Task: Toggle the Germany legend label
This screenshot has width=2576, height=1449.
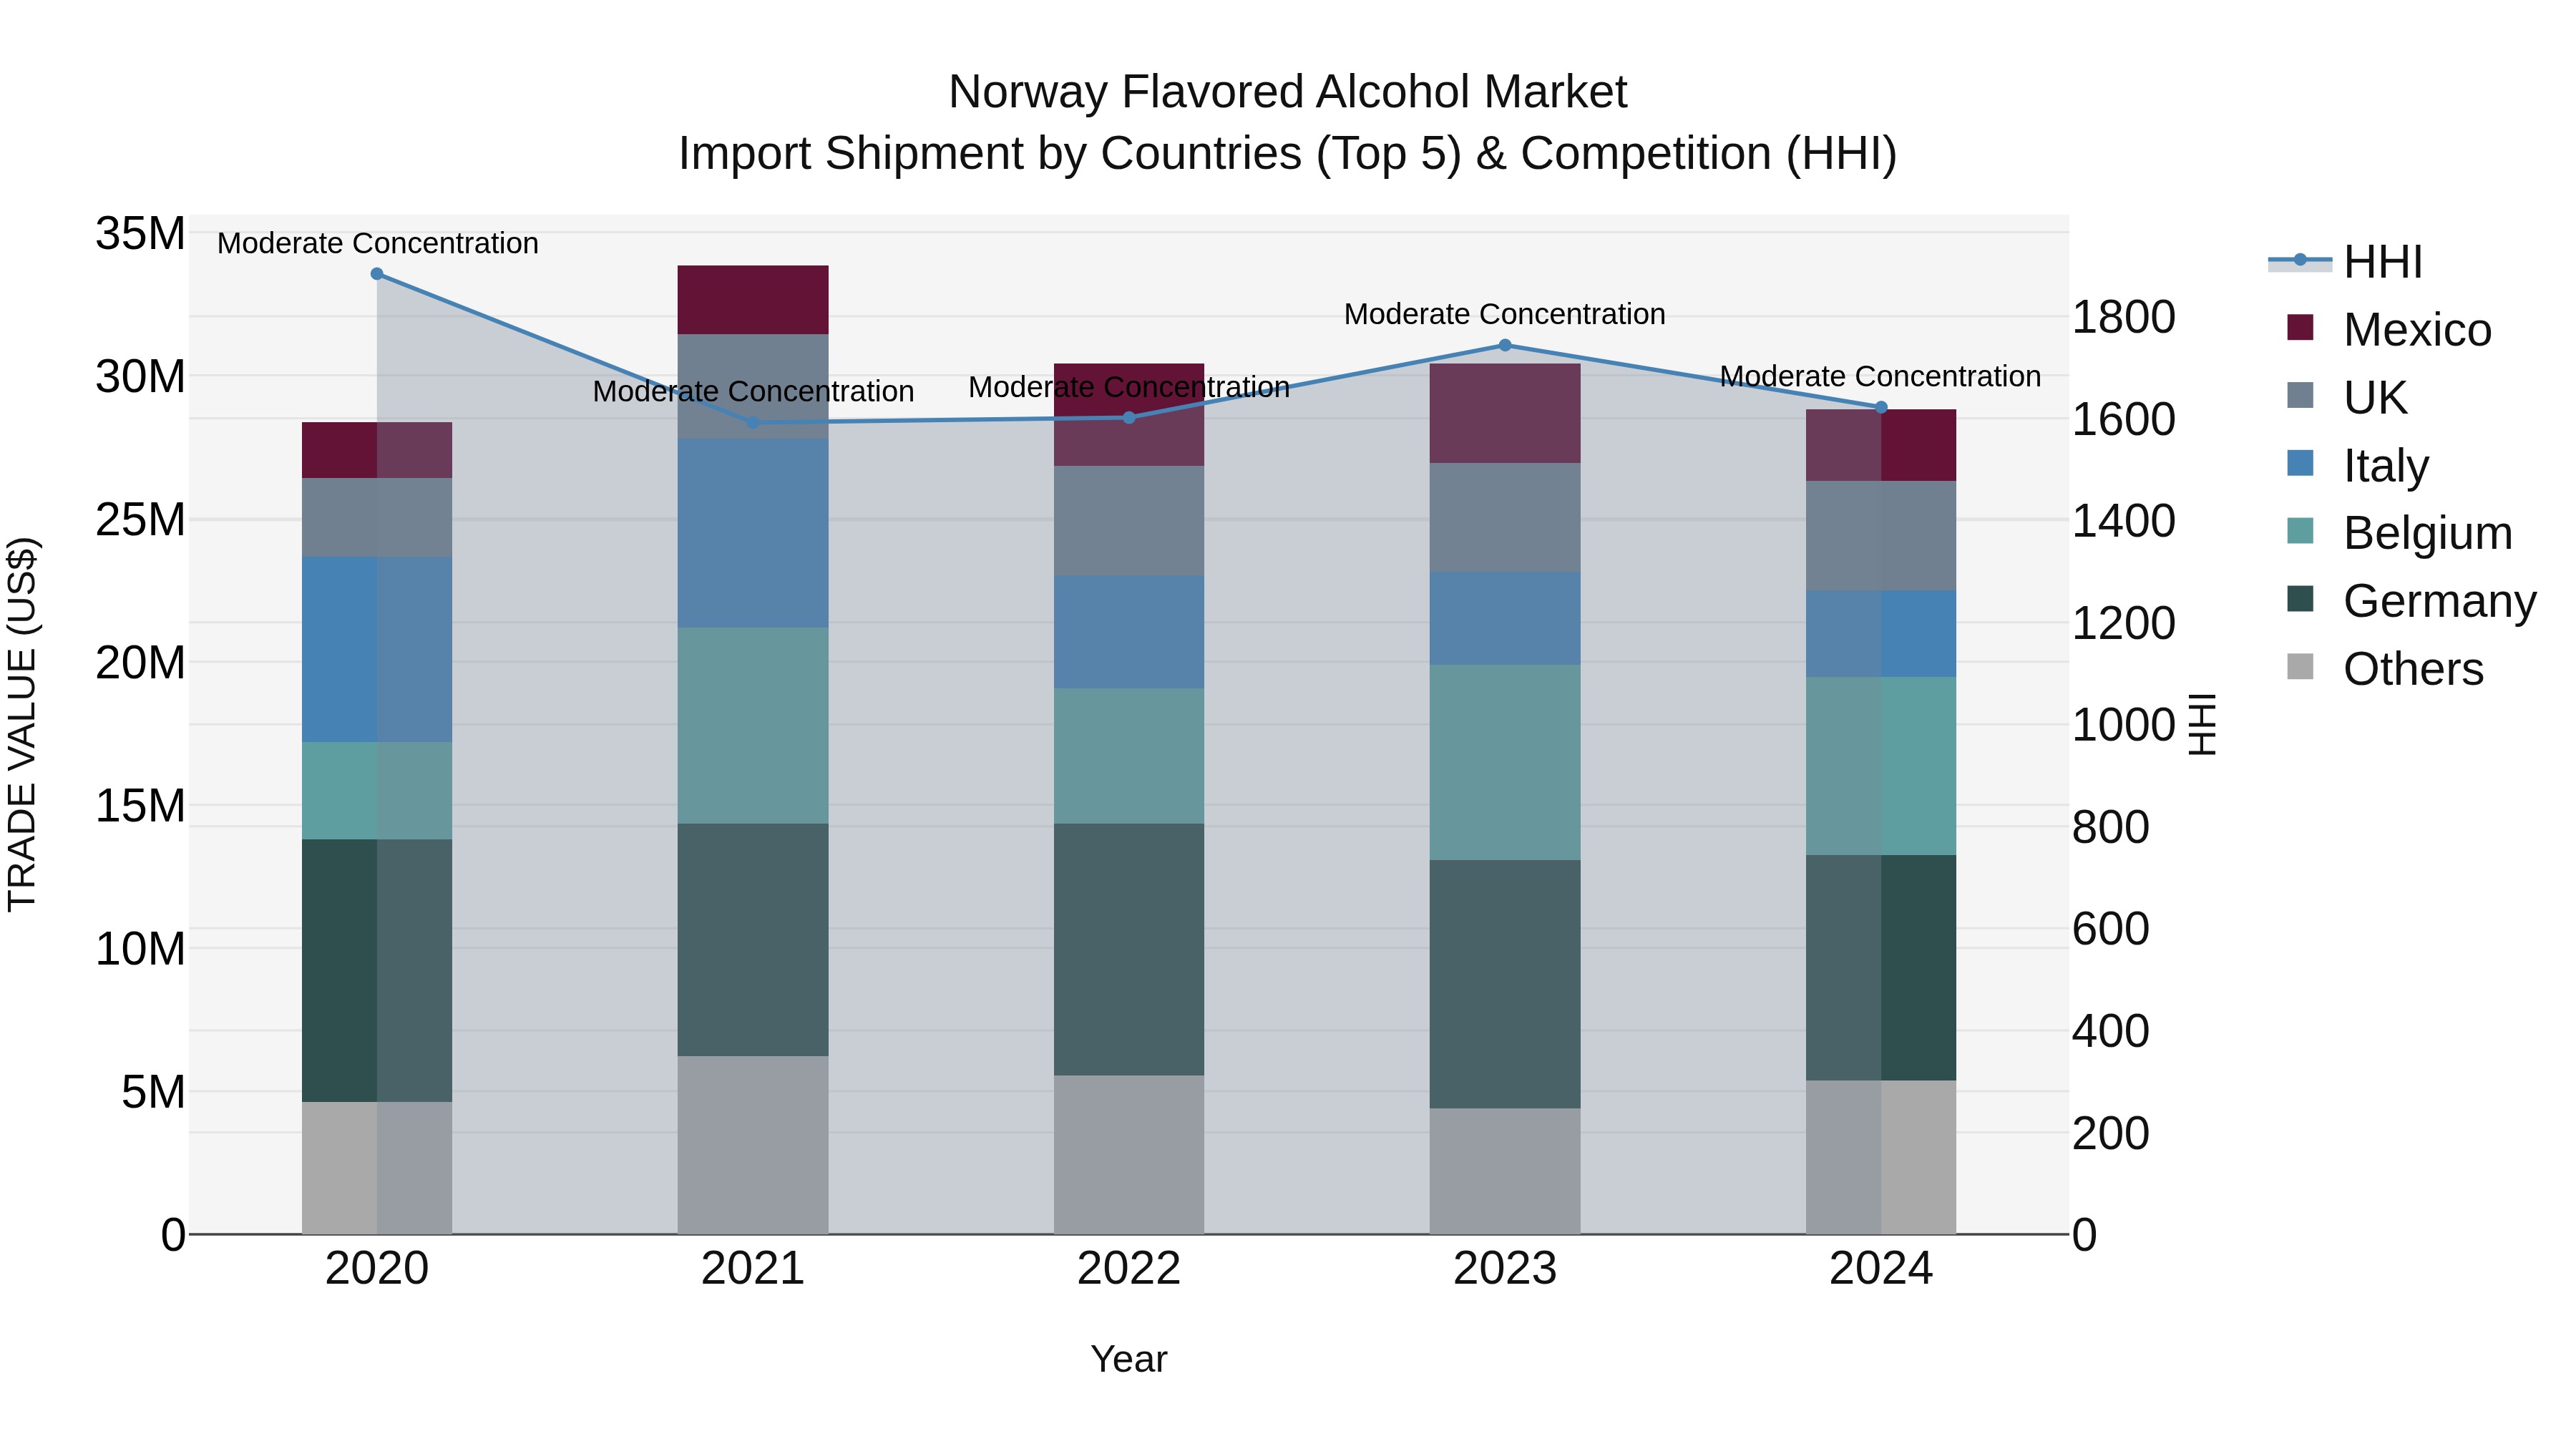Action: tap(2439, 601)
